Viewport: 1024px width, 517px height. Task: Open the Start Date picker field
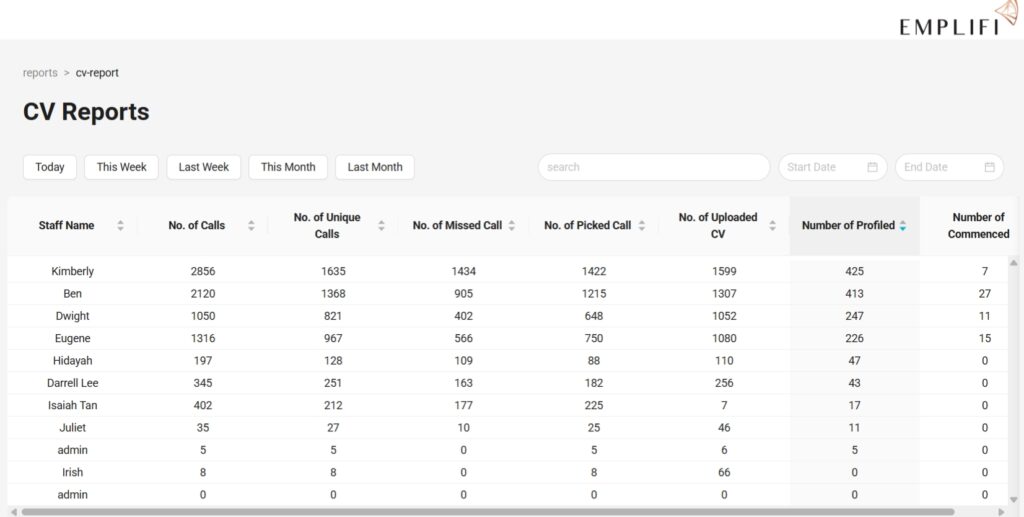pos(823,167)
